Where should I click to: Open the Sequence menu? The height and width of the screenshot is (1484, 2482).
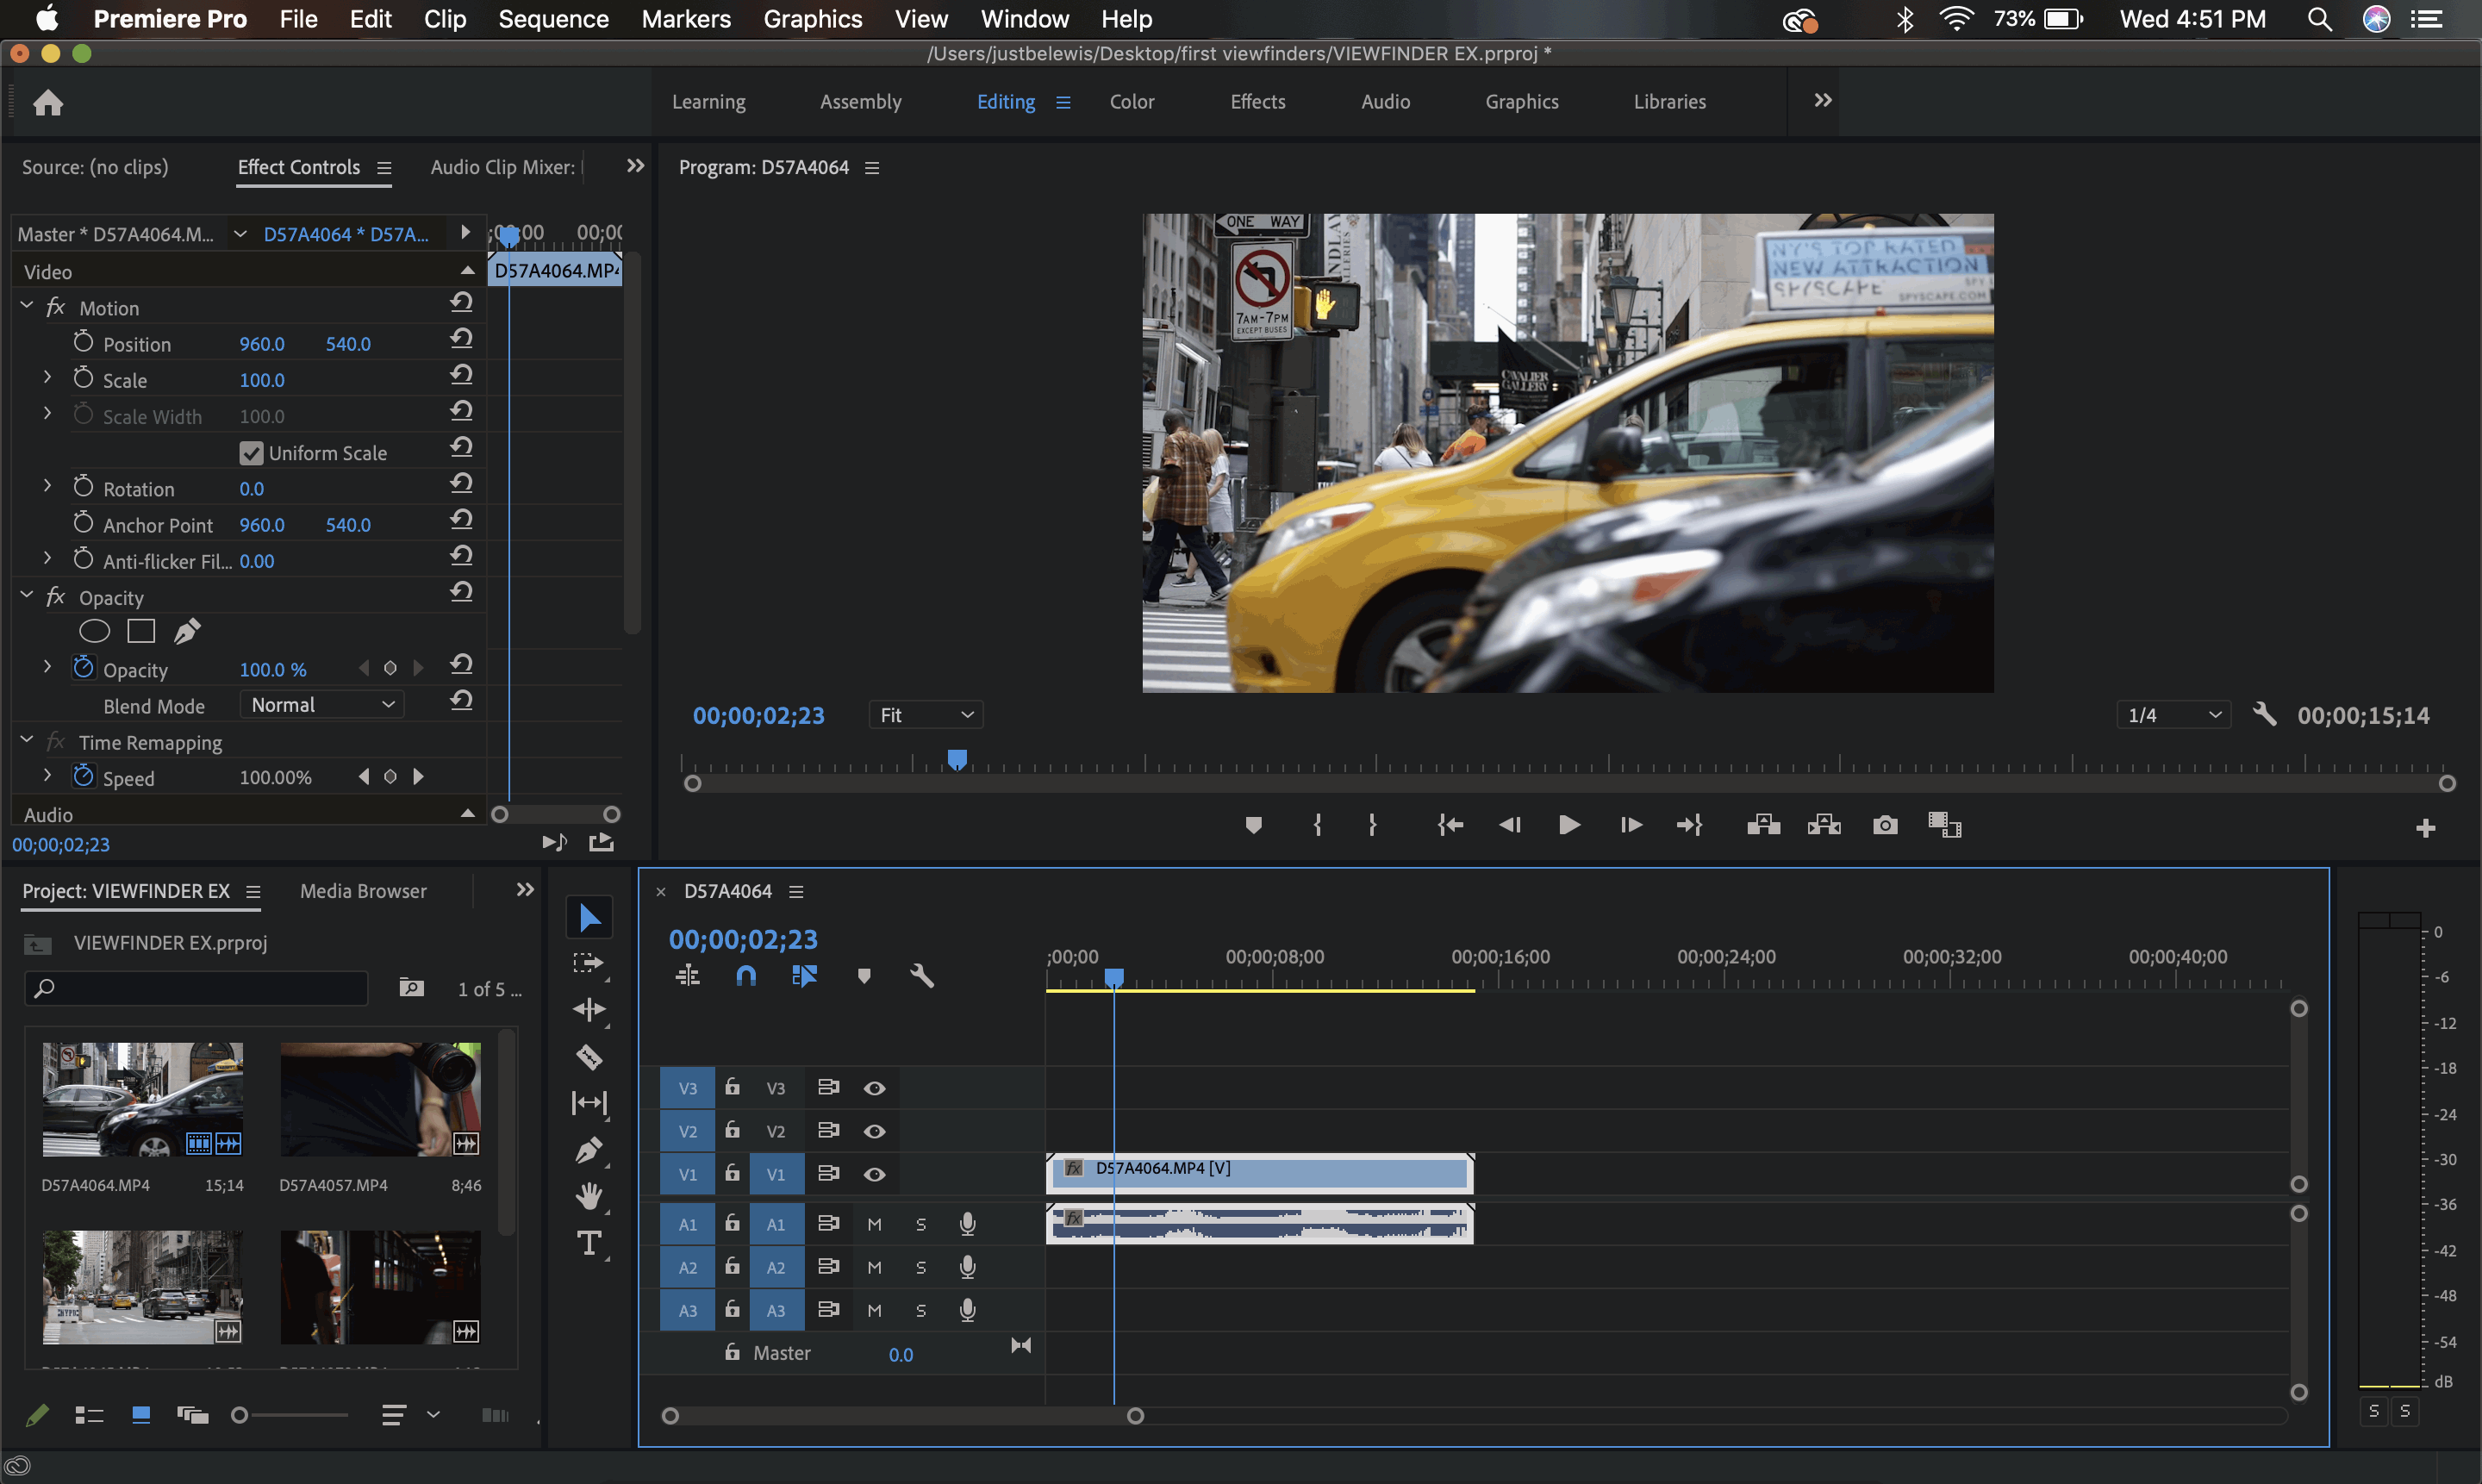click(x=553, y=19)
